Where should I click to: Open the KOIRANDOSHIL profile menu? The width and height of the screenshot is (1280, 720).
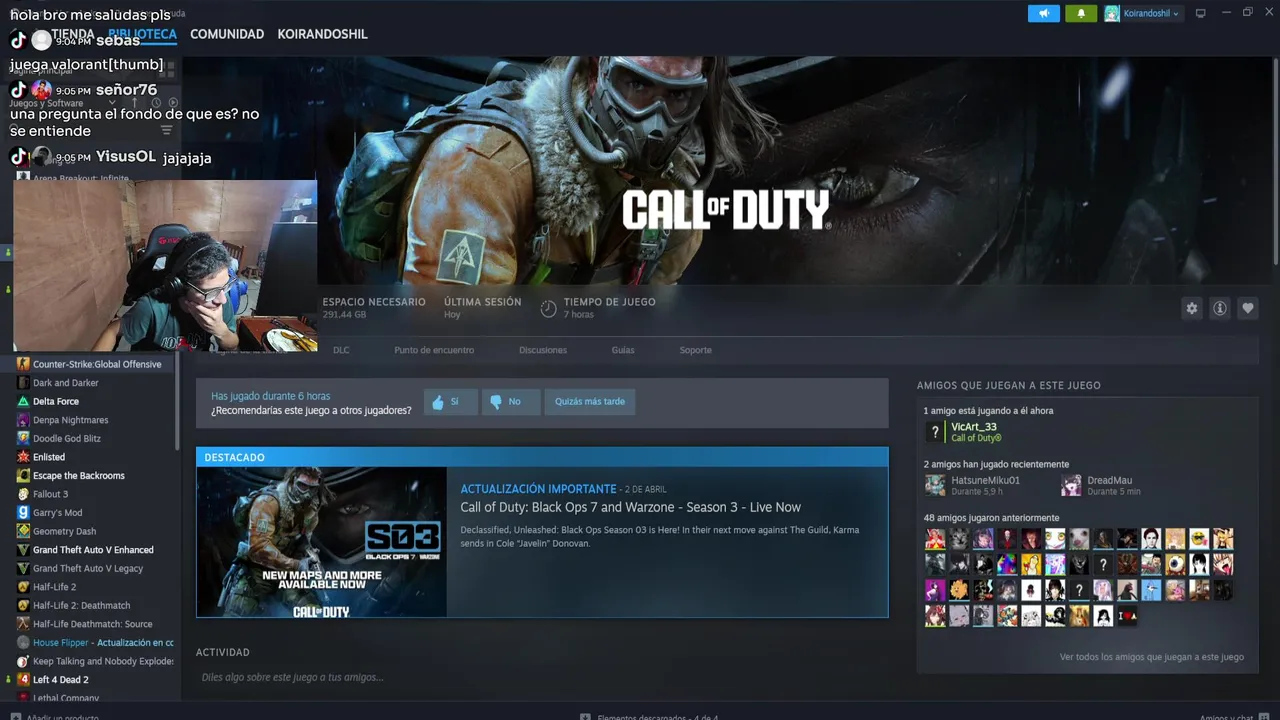tap(322, 34)
